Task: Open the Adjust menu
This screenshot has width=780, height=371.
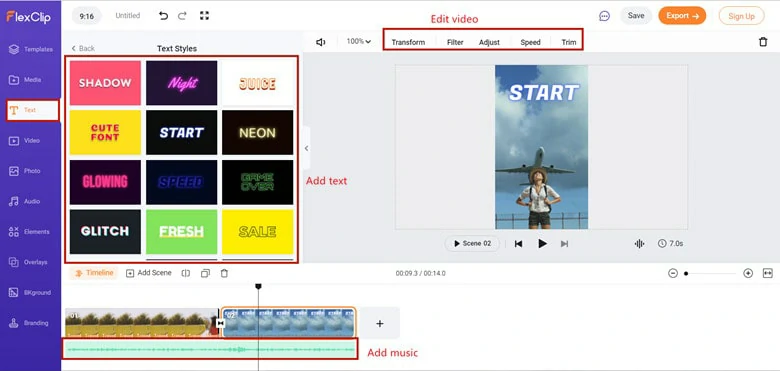Action: [489, 42]
